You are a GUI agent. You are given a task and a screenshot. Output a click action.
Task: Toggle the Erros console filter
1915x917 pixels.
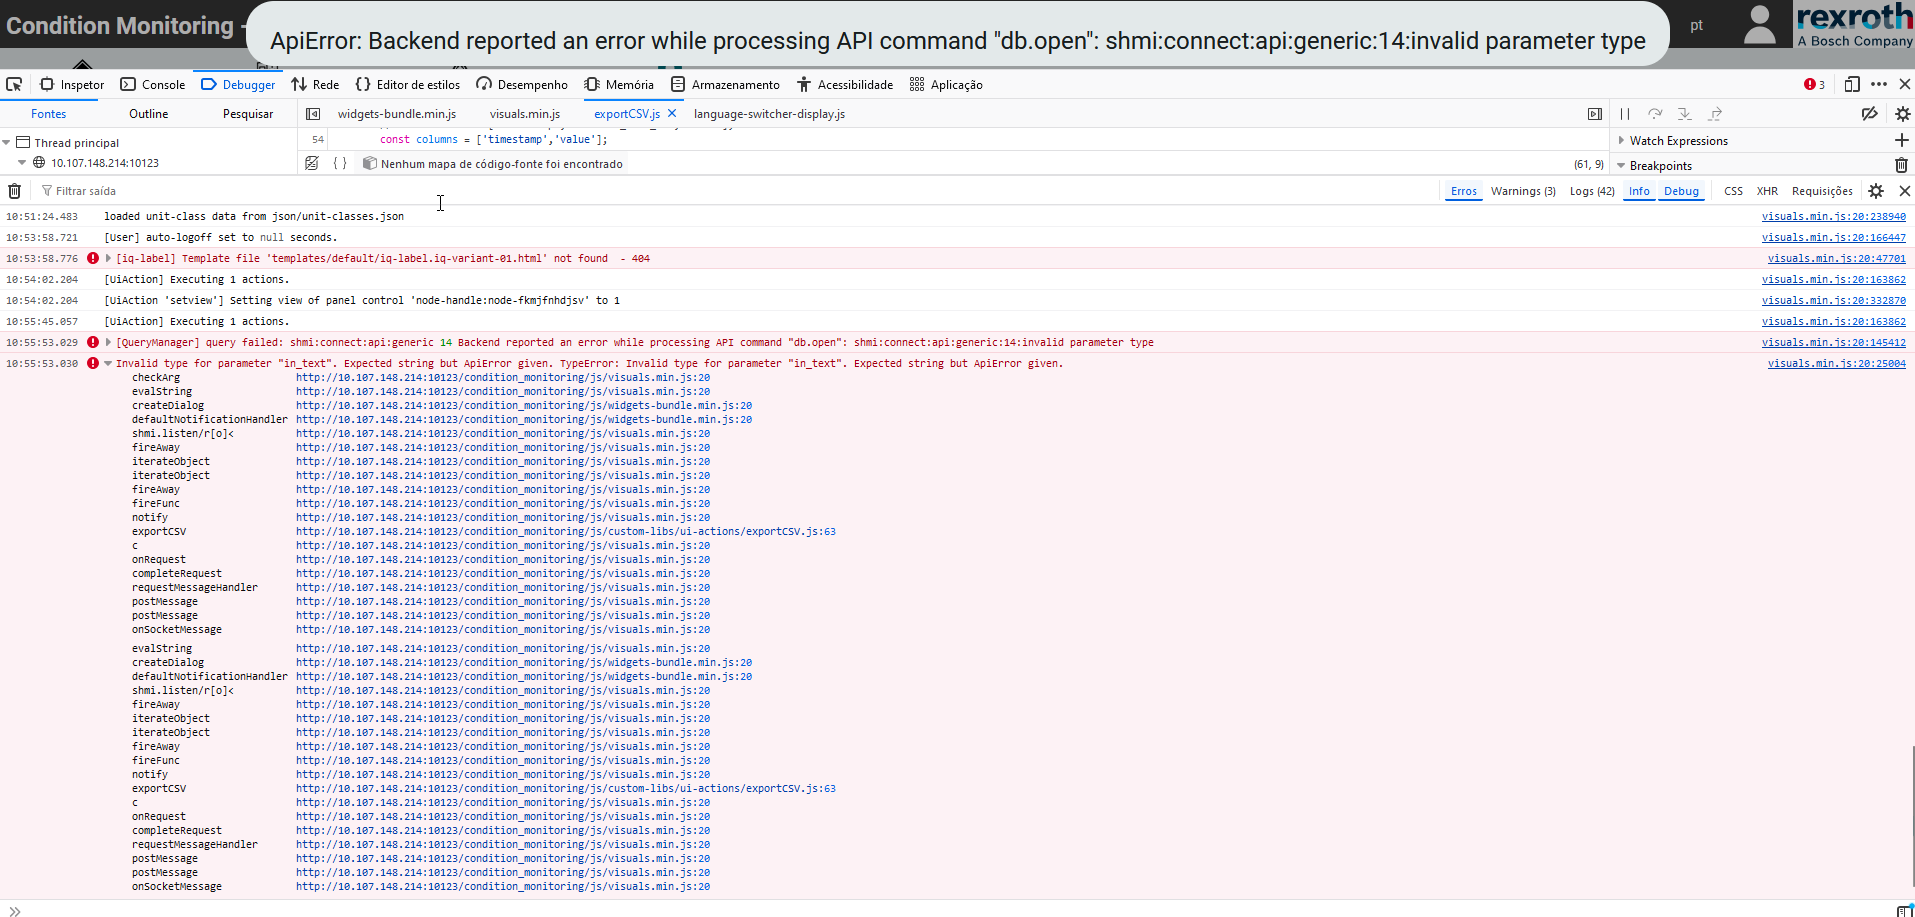(x=1463, y=191)
